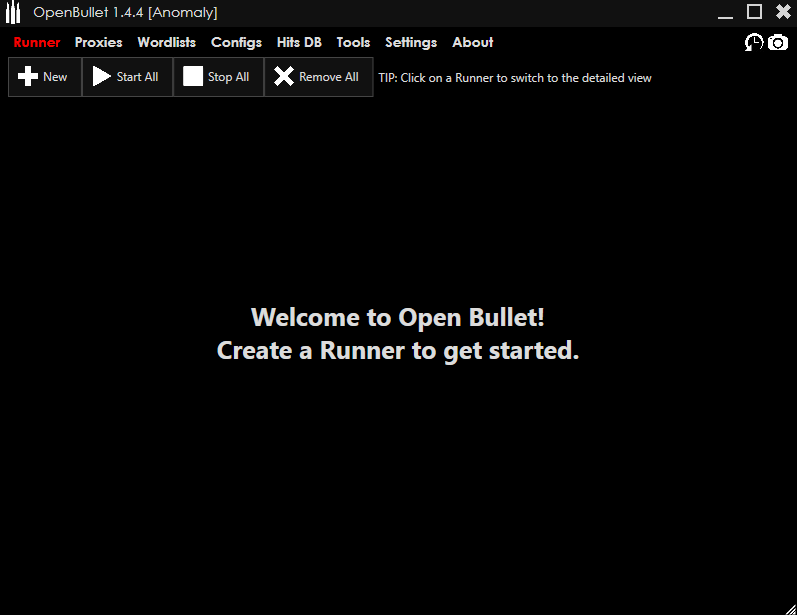
Task: Open the Runner tab
Action: pos(37,42)
